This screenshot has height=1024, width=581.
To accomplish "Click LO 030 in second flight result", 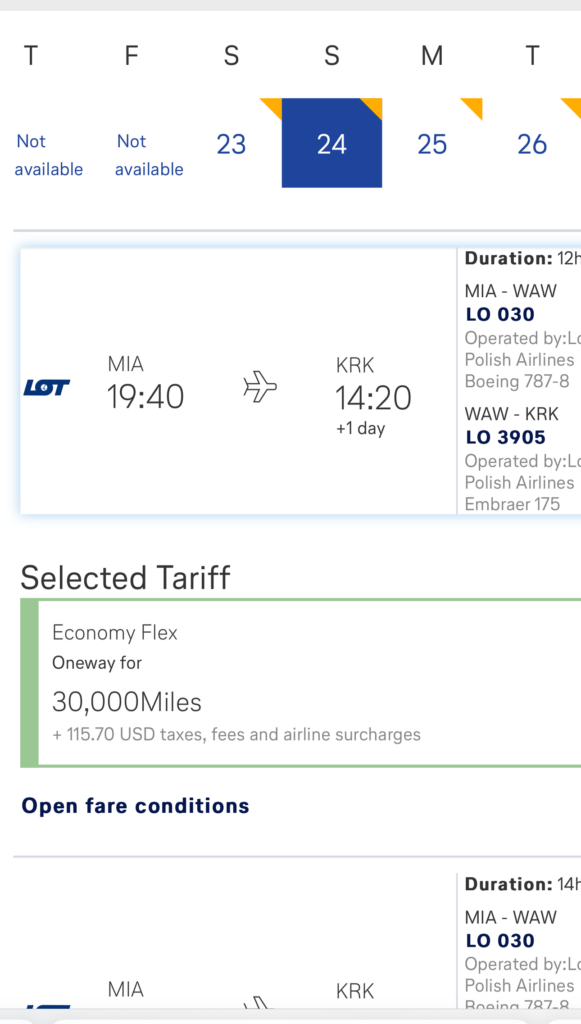I will pyautogui.click(x=500, y=940).
